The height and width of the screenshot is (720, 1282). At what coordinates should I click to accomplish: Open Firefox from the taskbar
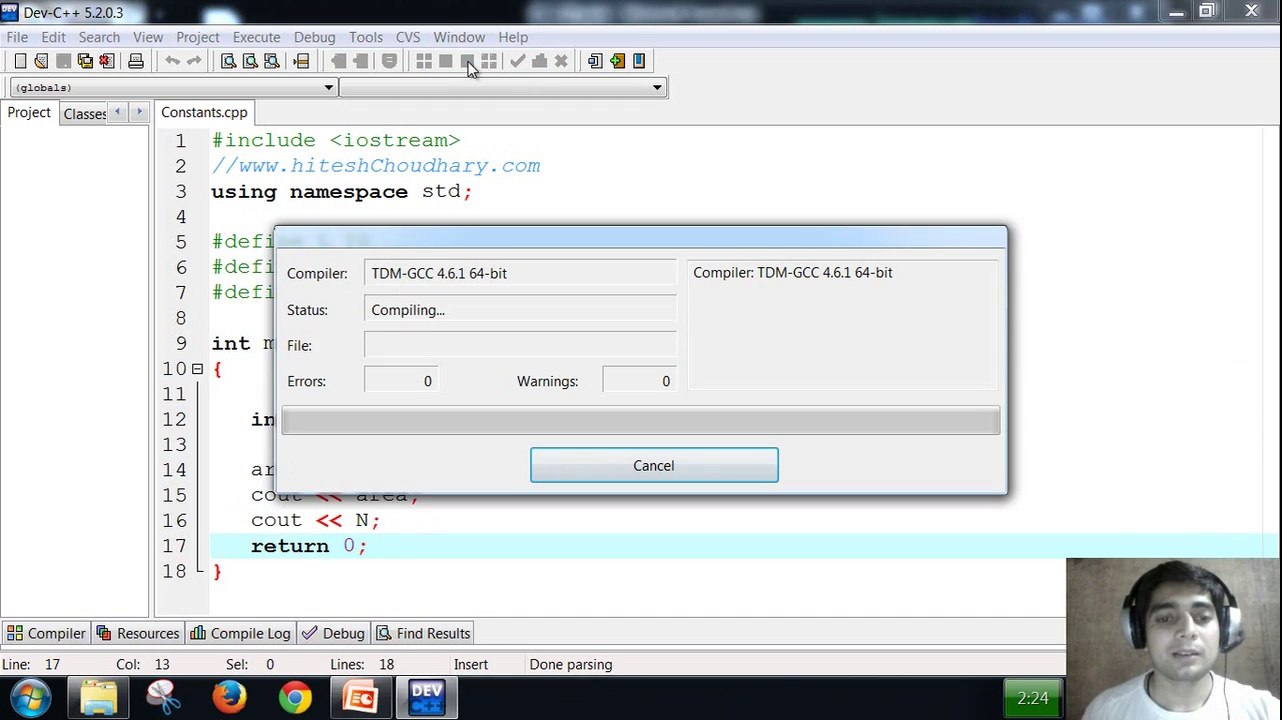coord(229,697)
